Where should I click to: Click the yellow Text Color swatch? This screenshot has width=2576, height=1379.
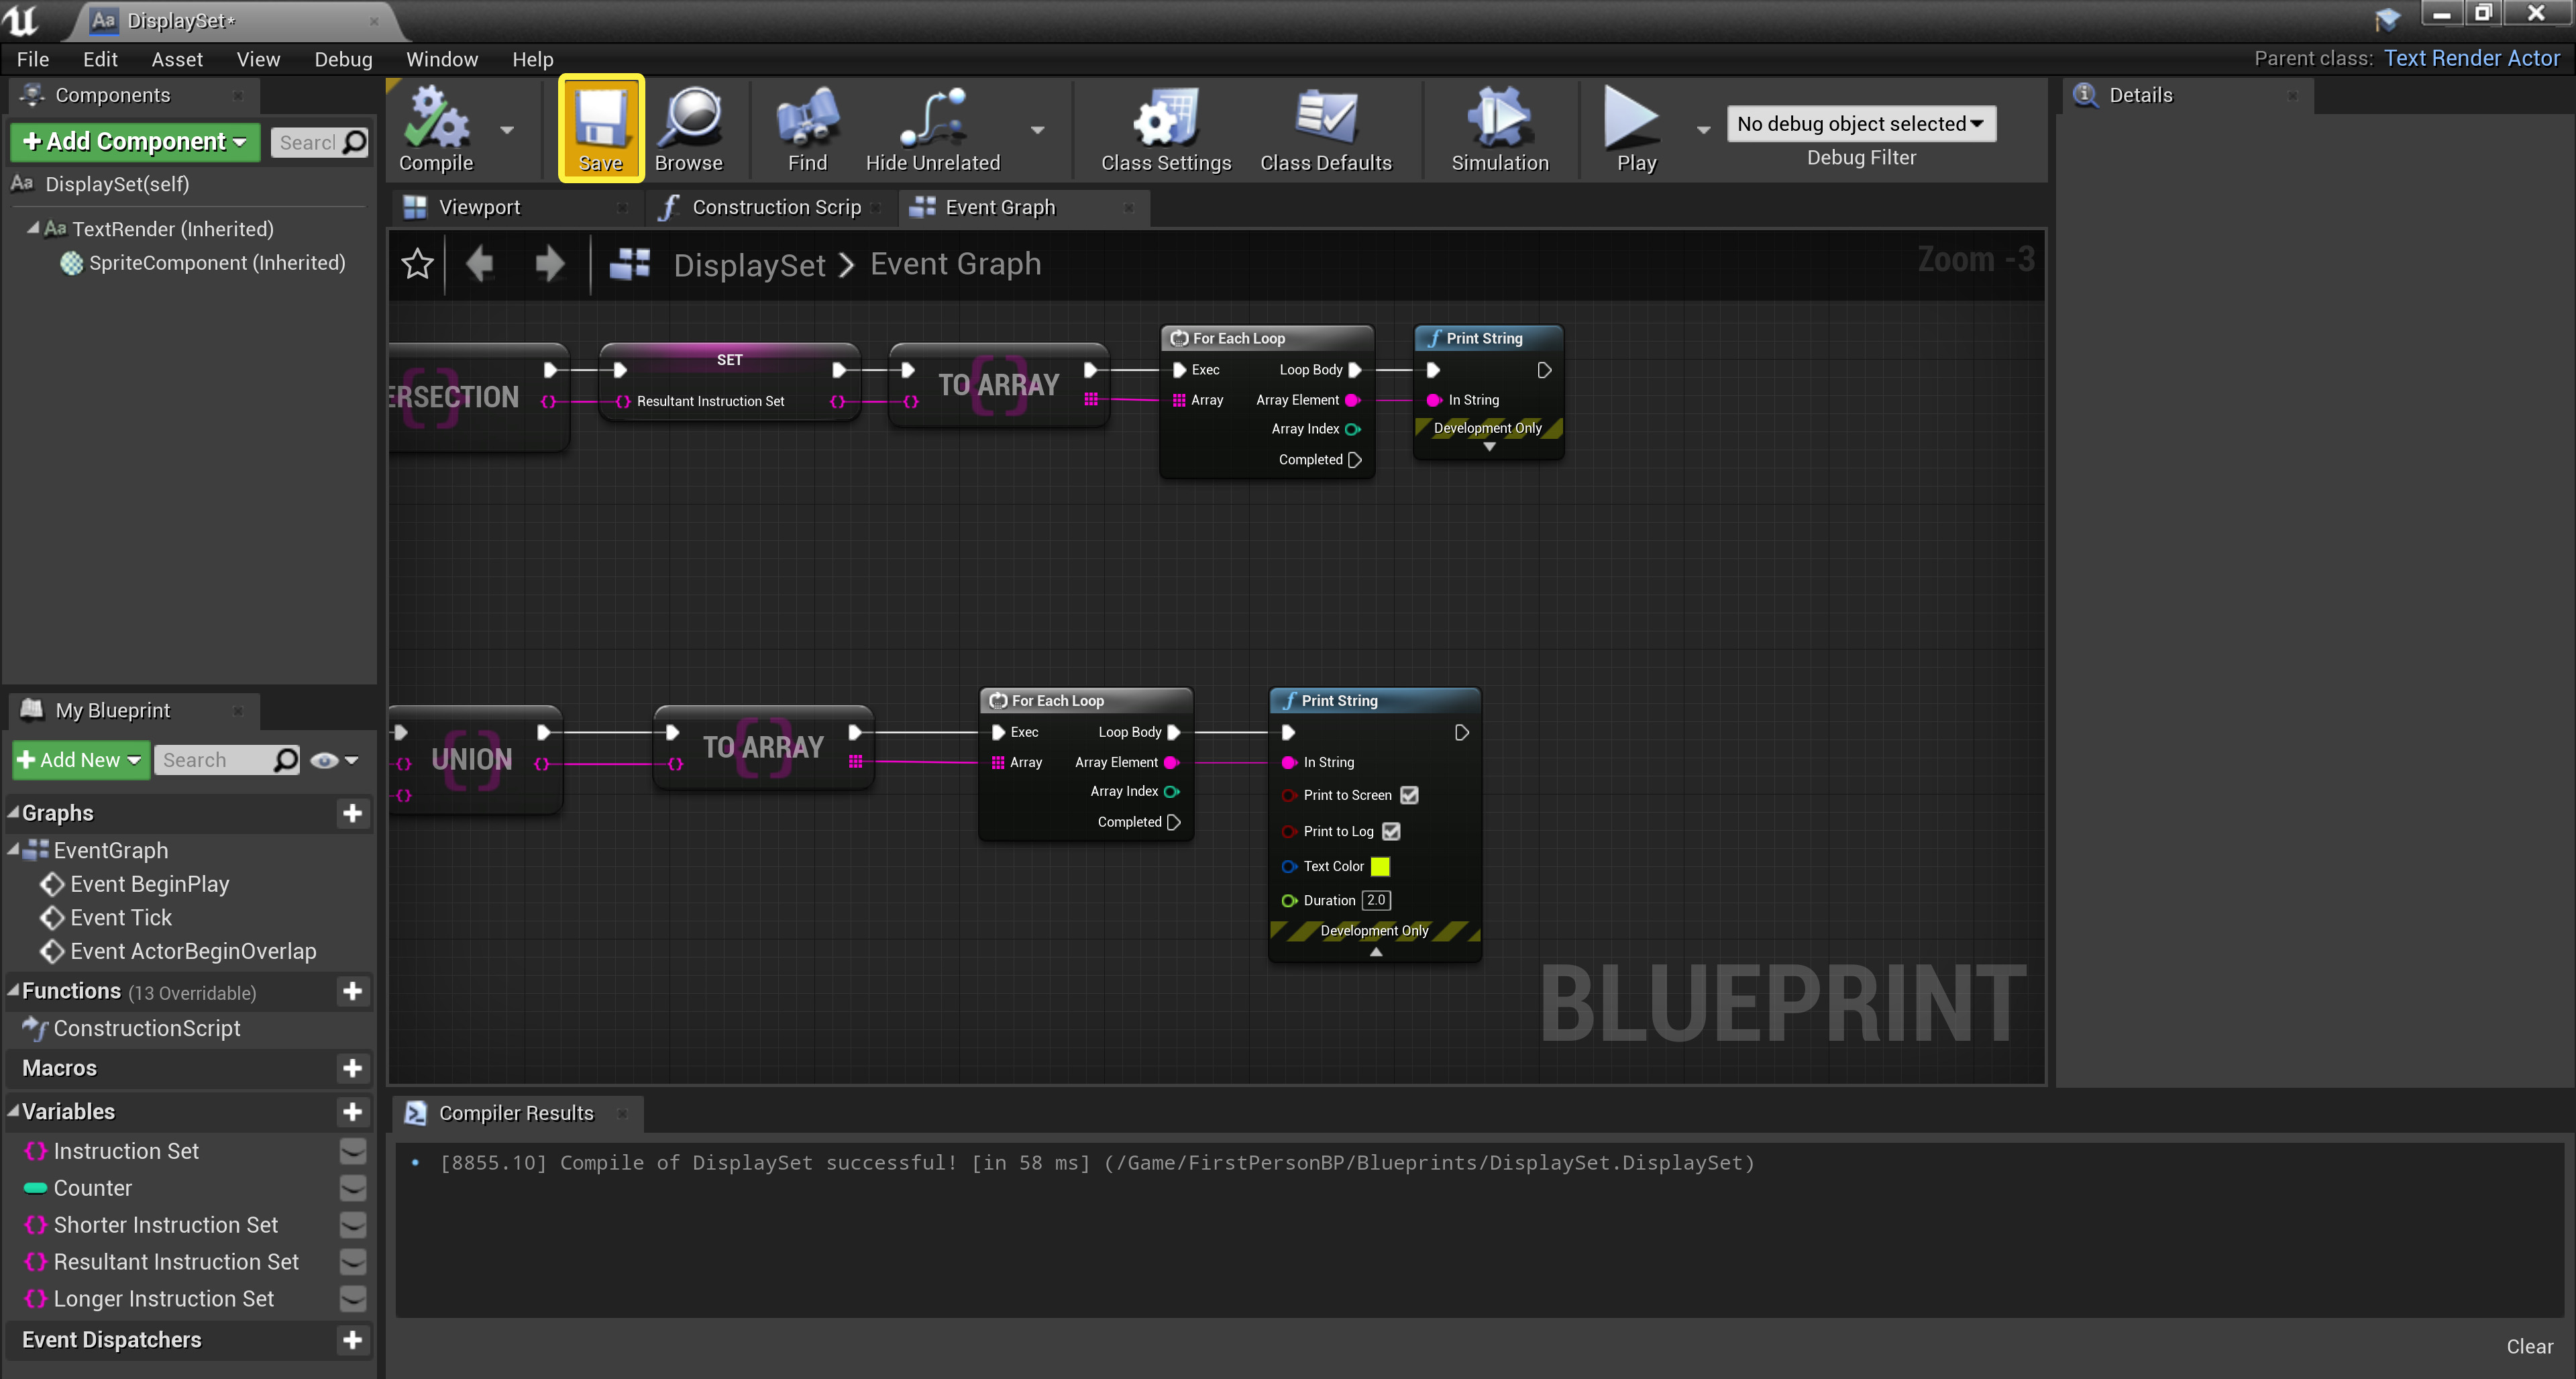pyautogui.click(x=1380, y=866)
